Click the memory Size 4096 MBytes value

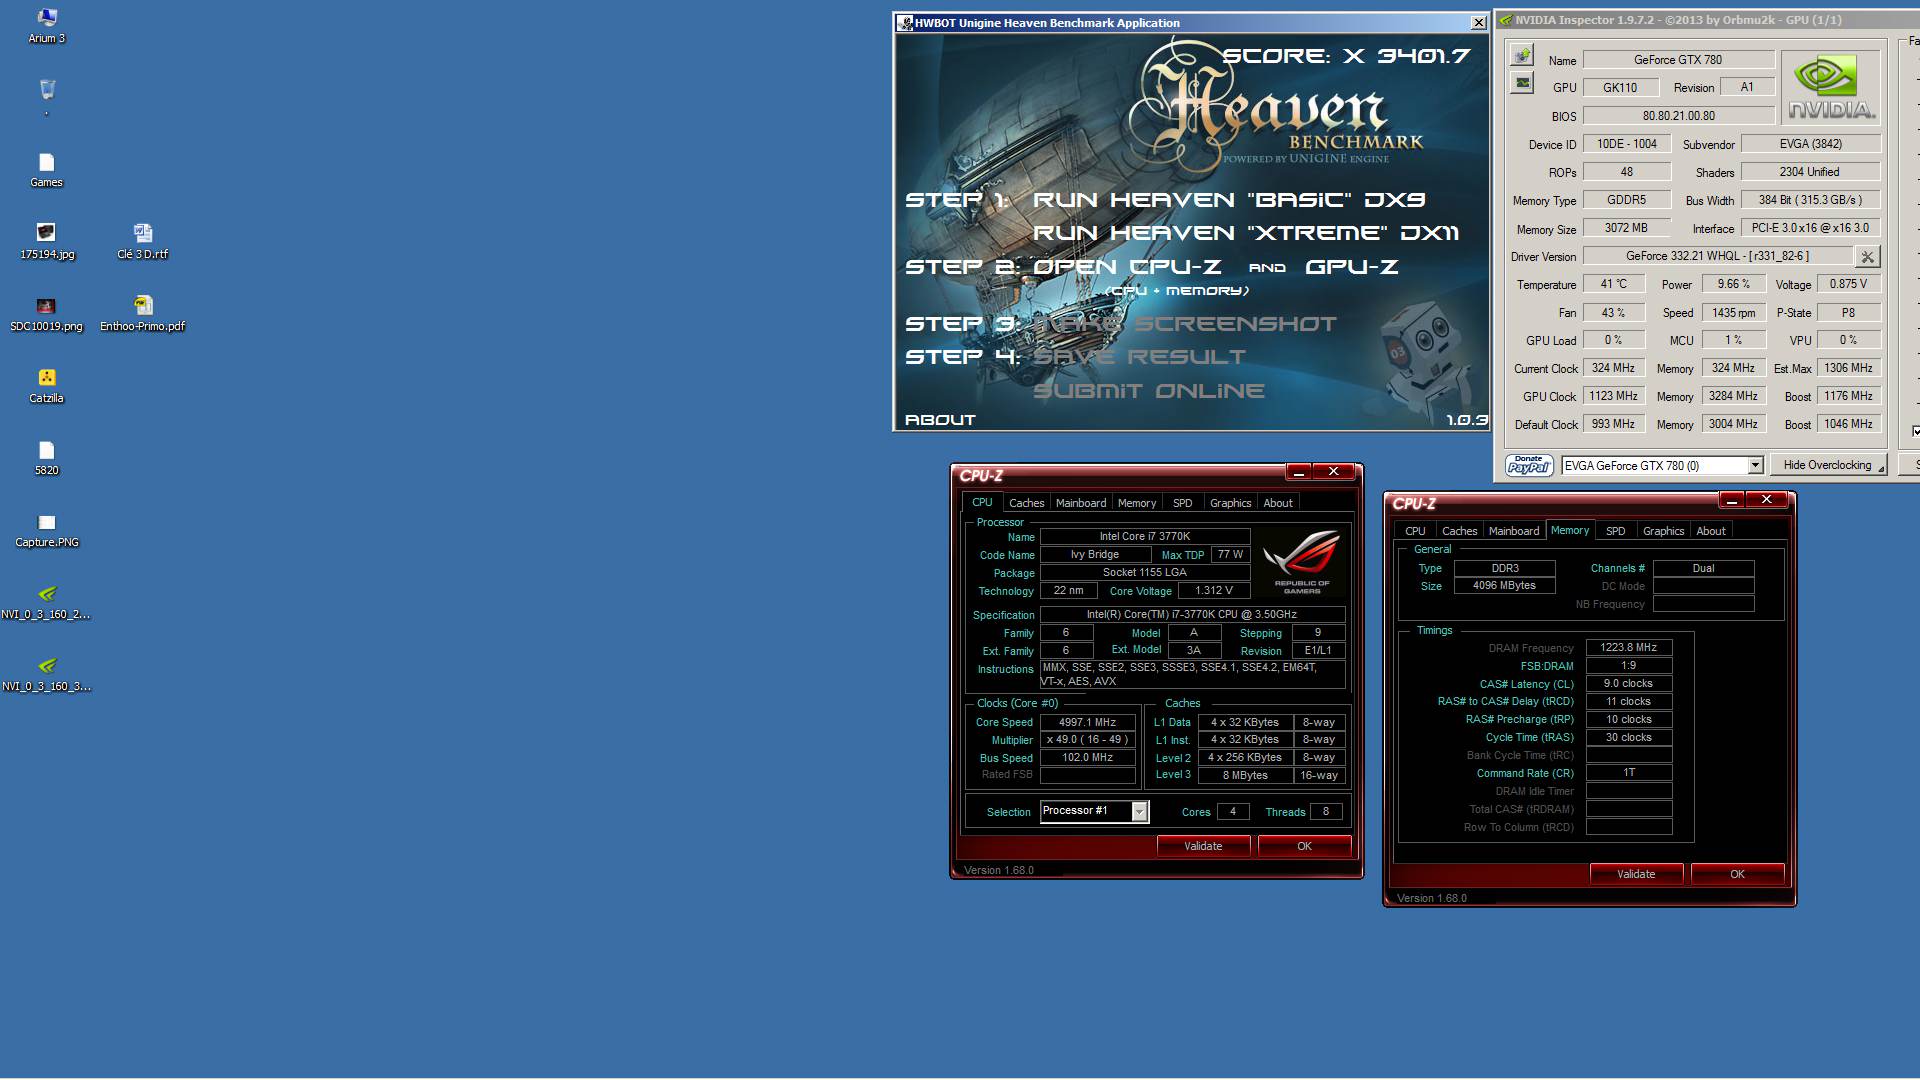(1504, 586)
